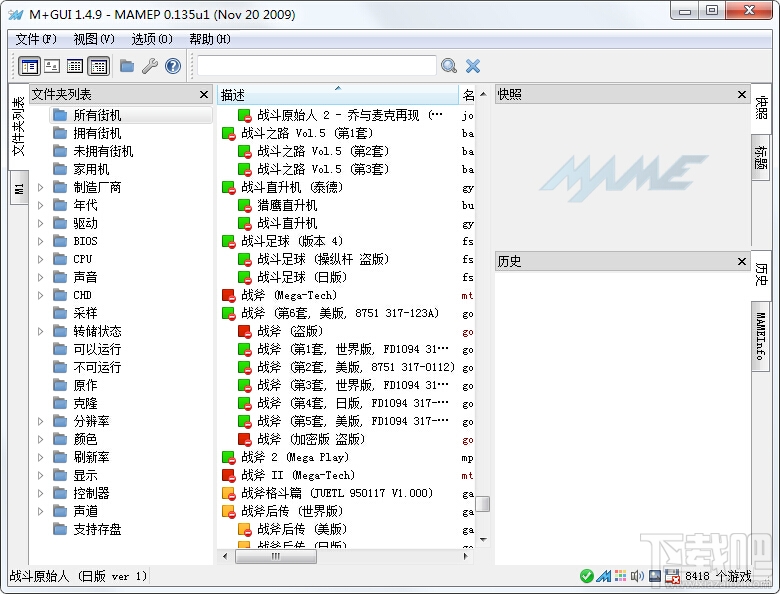This screenshot has width=780, height=594.
Task: Expand the CHD folder
Action: [41, 296]
